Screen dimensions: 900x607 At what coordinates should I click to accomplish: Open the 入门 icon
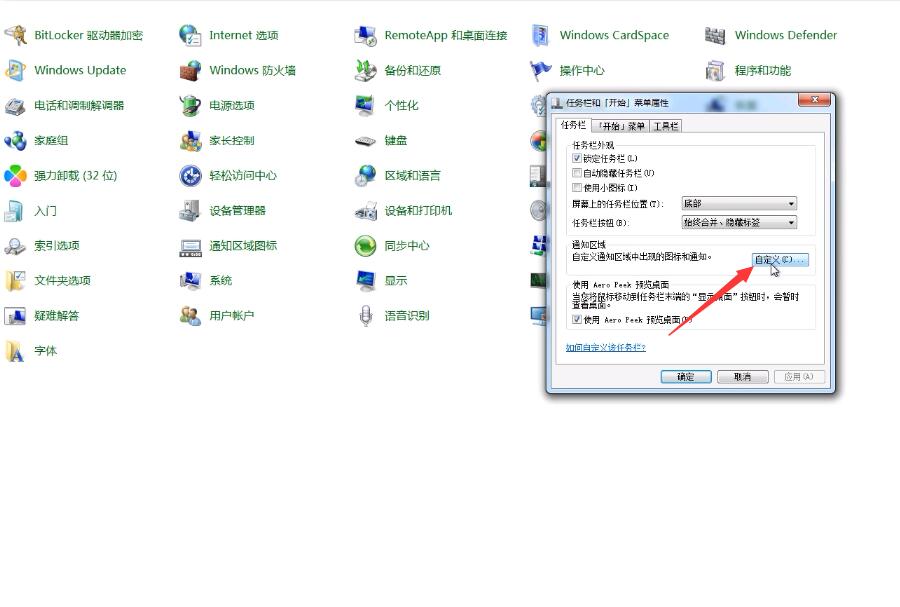point(15,211)
